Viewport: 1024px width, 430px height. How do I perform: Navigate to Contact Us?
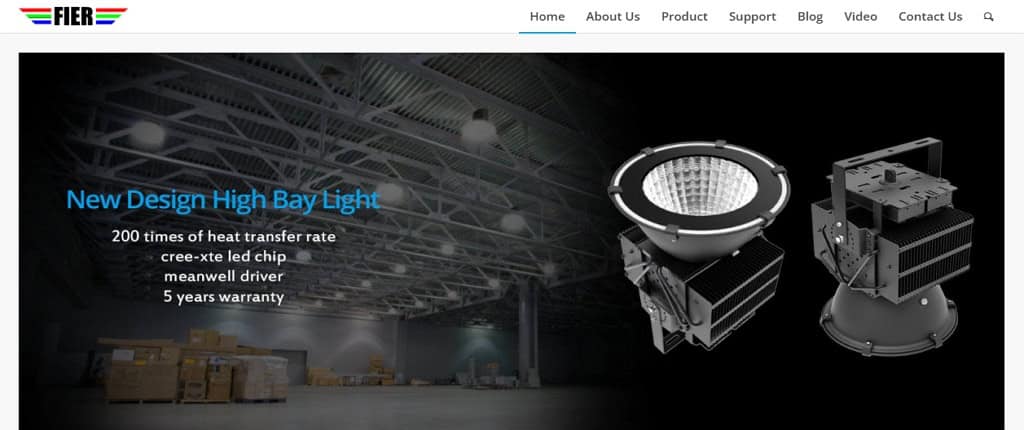[930, 17]
